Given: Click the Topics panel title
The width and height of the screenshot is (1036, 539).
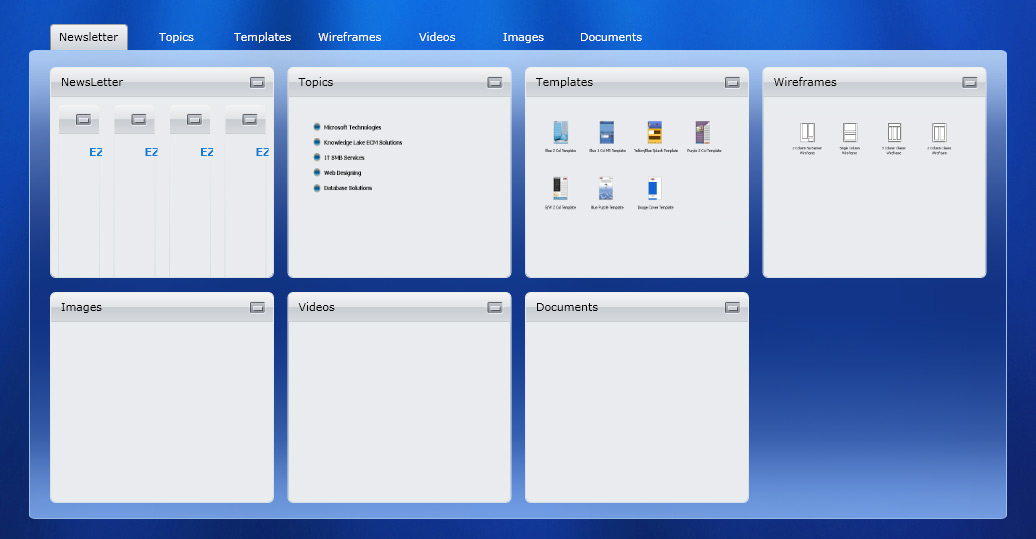Looking at the screenshot, I should 316,83.
